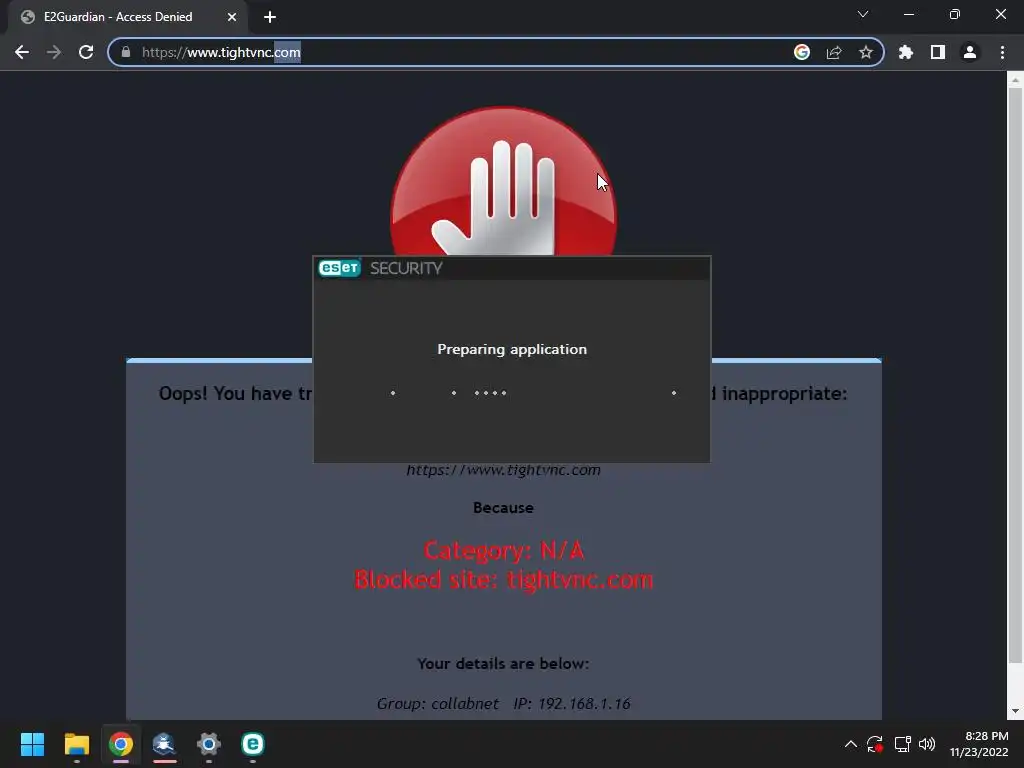1024x768 pixels.
Task: Click 'IP: 192.168.1.16' text
Action: (572, 703)
